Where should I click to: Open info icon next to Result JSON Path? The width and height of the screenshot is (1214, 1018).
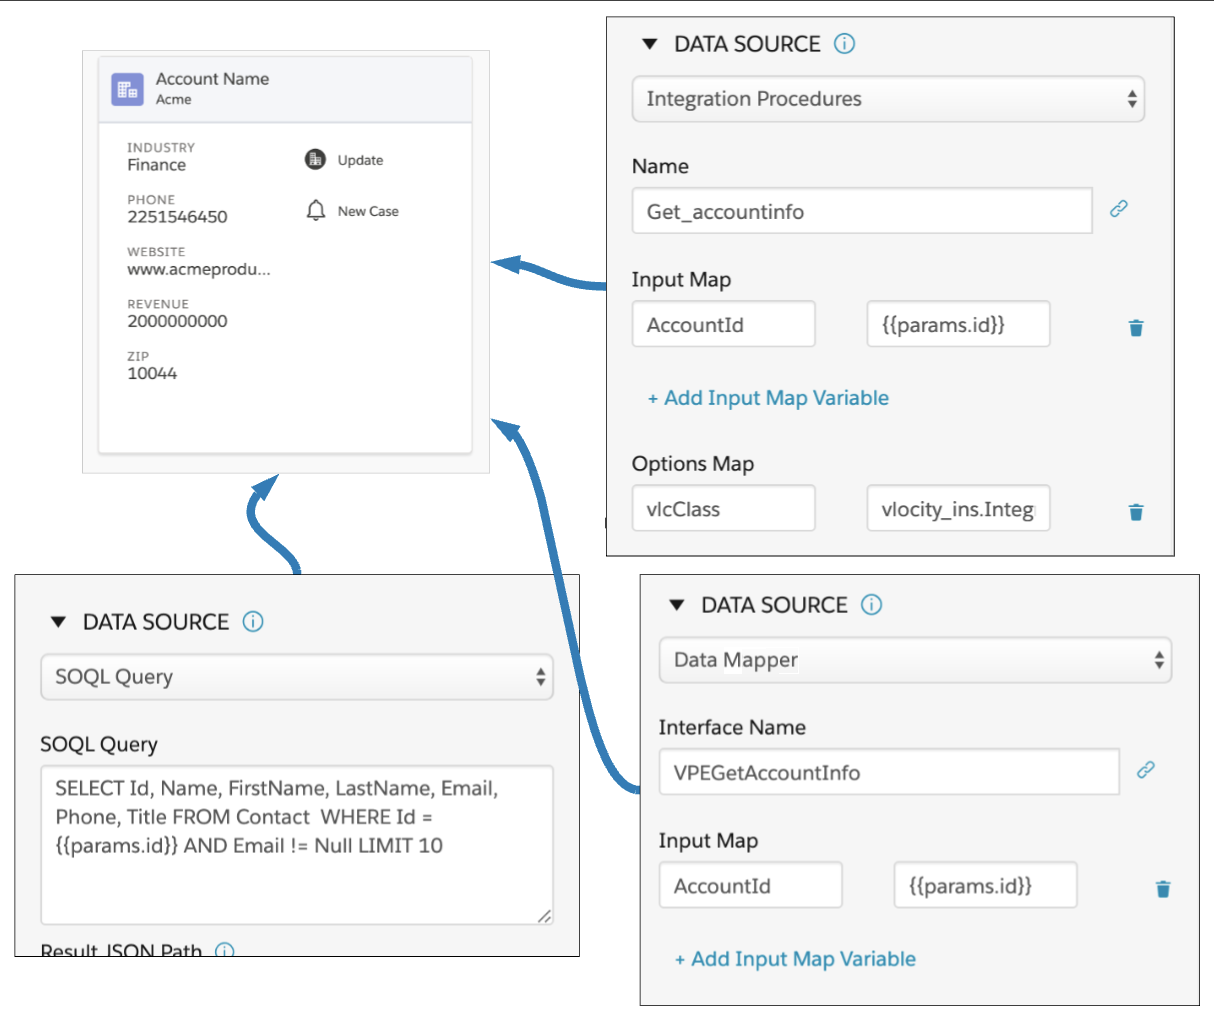pyautogui.click(x=225, y=949)
